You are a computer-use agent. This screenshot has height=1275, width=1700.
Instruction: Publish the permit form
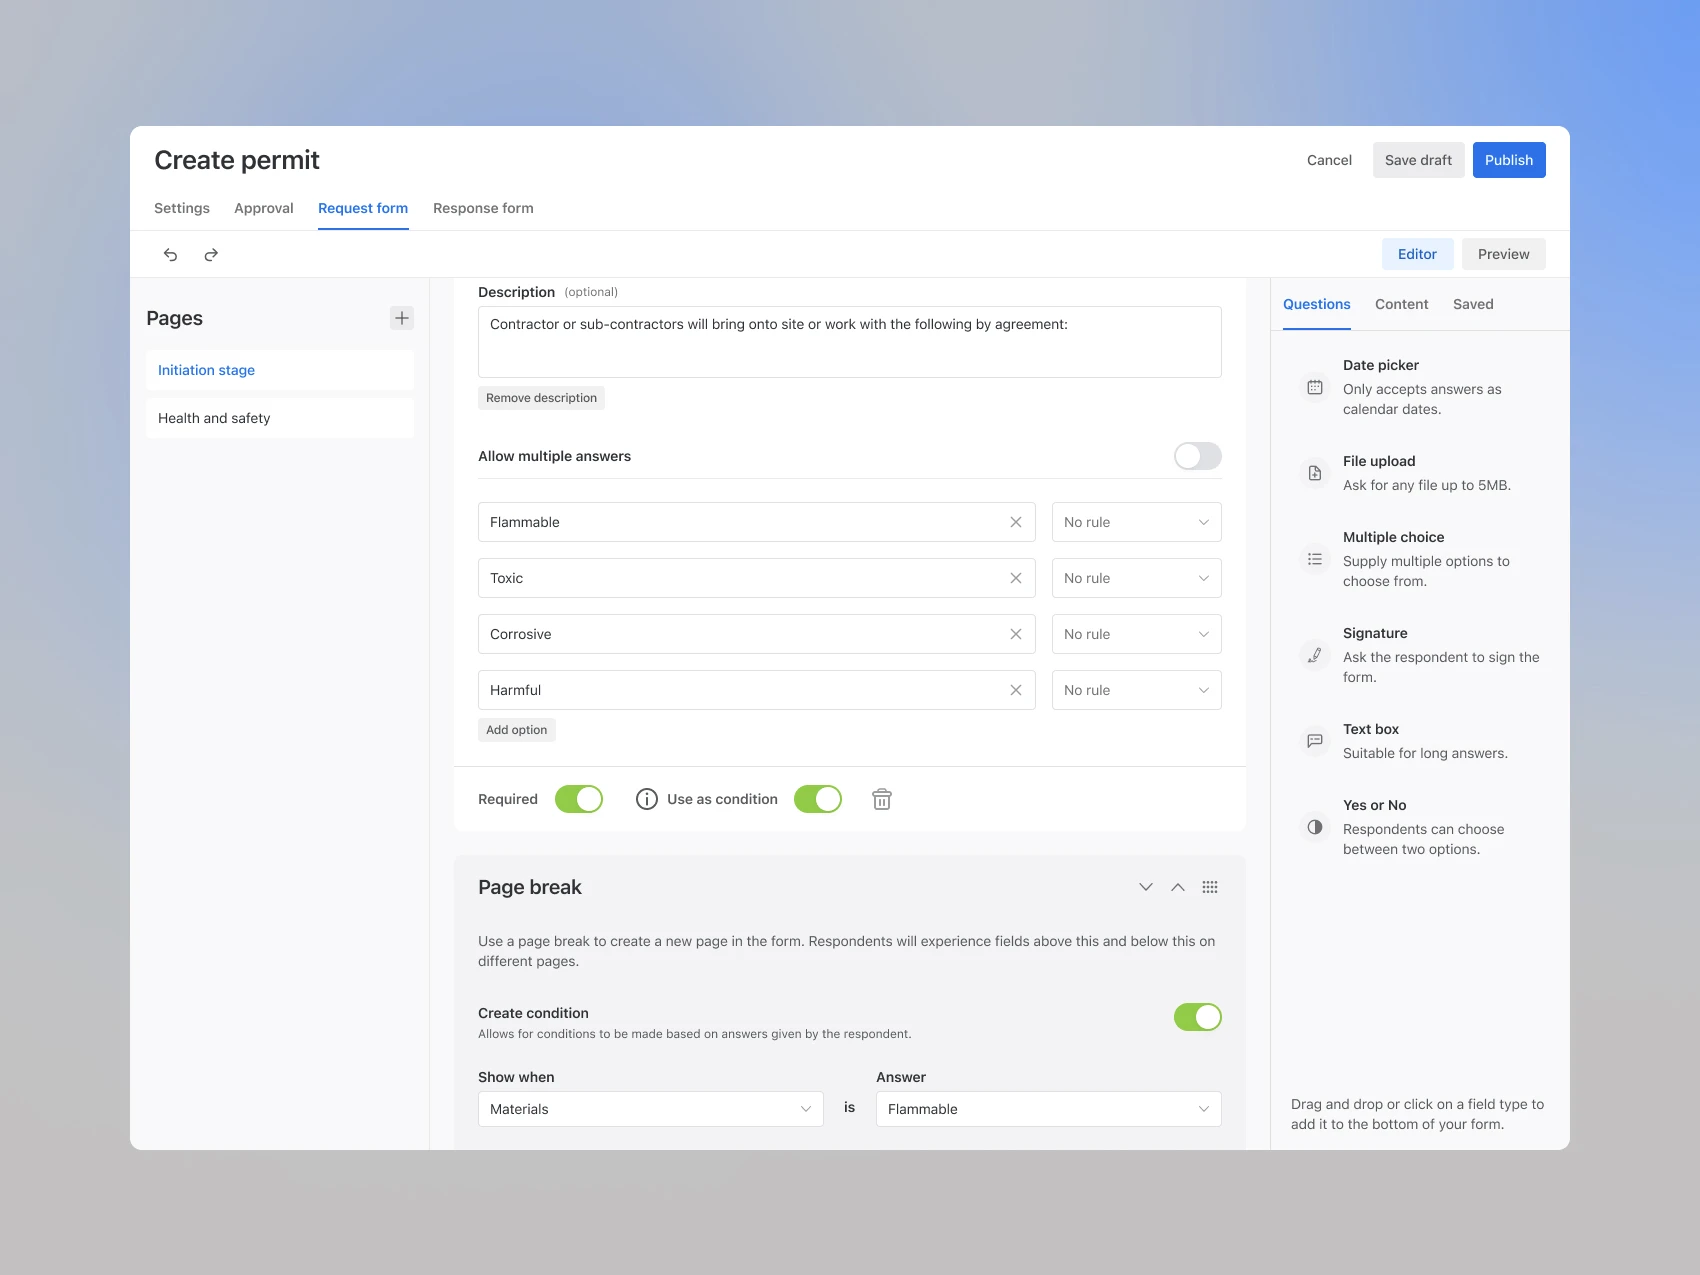(1509, 159)
